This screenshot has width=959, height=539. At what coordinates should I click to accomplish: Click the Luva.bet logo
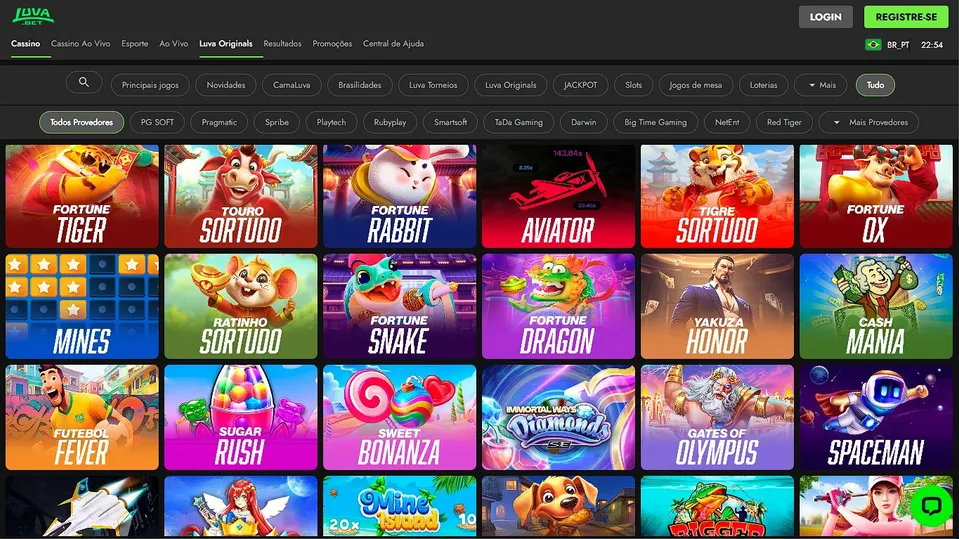pos(33,16)
